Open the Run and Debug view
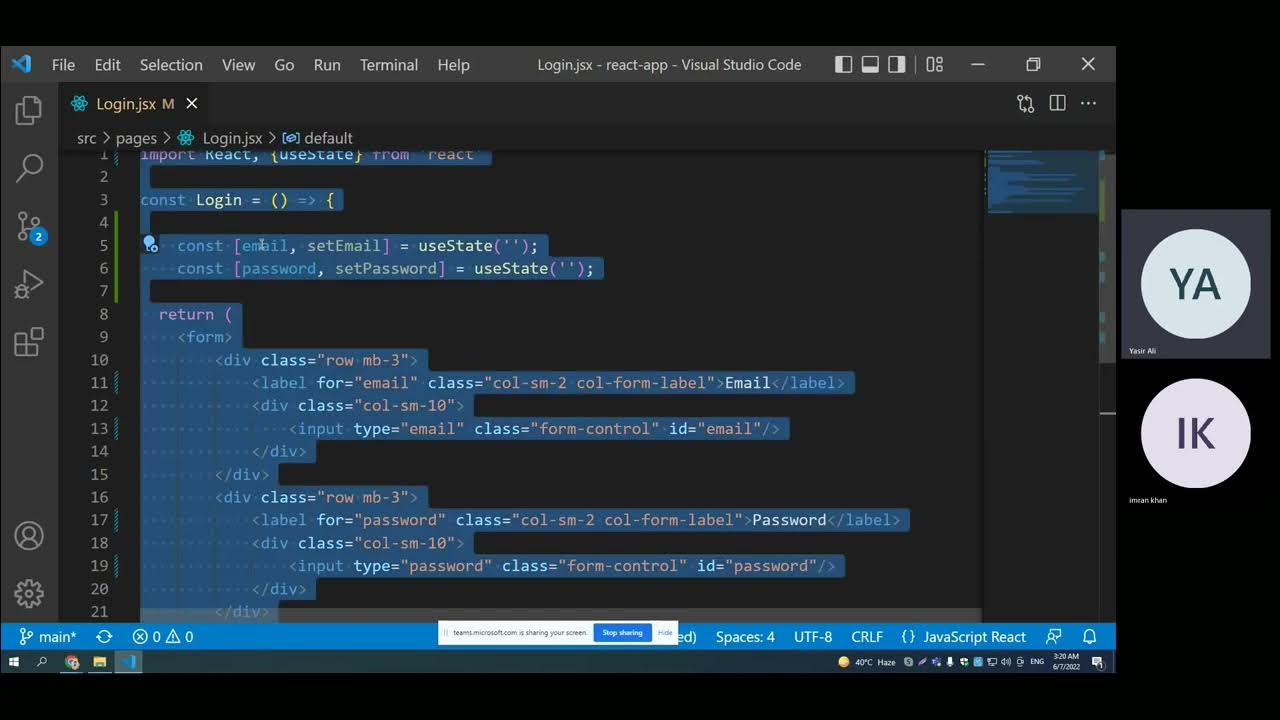This screenshot has height=720, width=1280. [x=29, y=285]
